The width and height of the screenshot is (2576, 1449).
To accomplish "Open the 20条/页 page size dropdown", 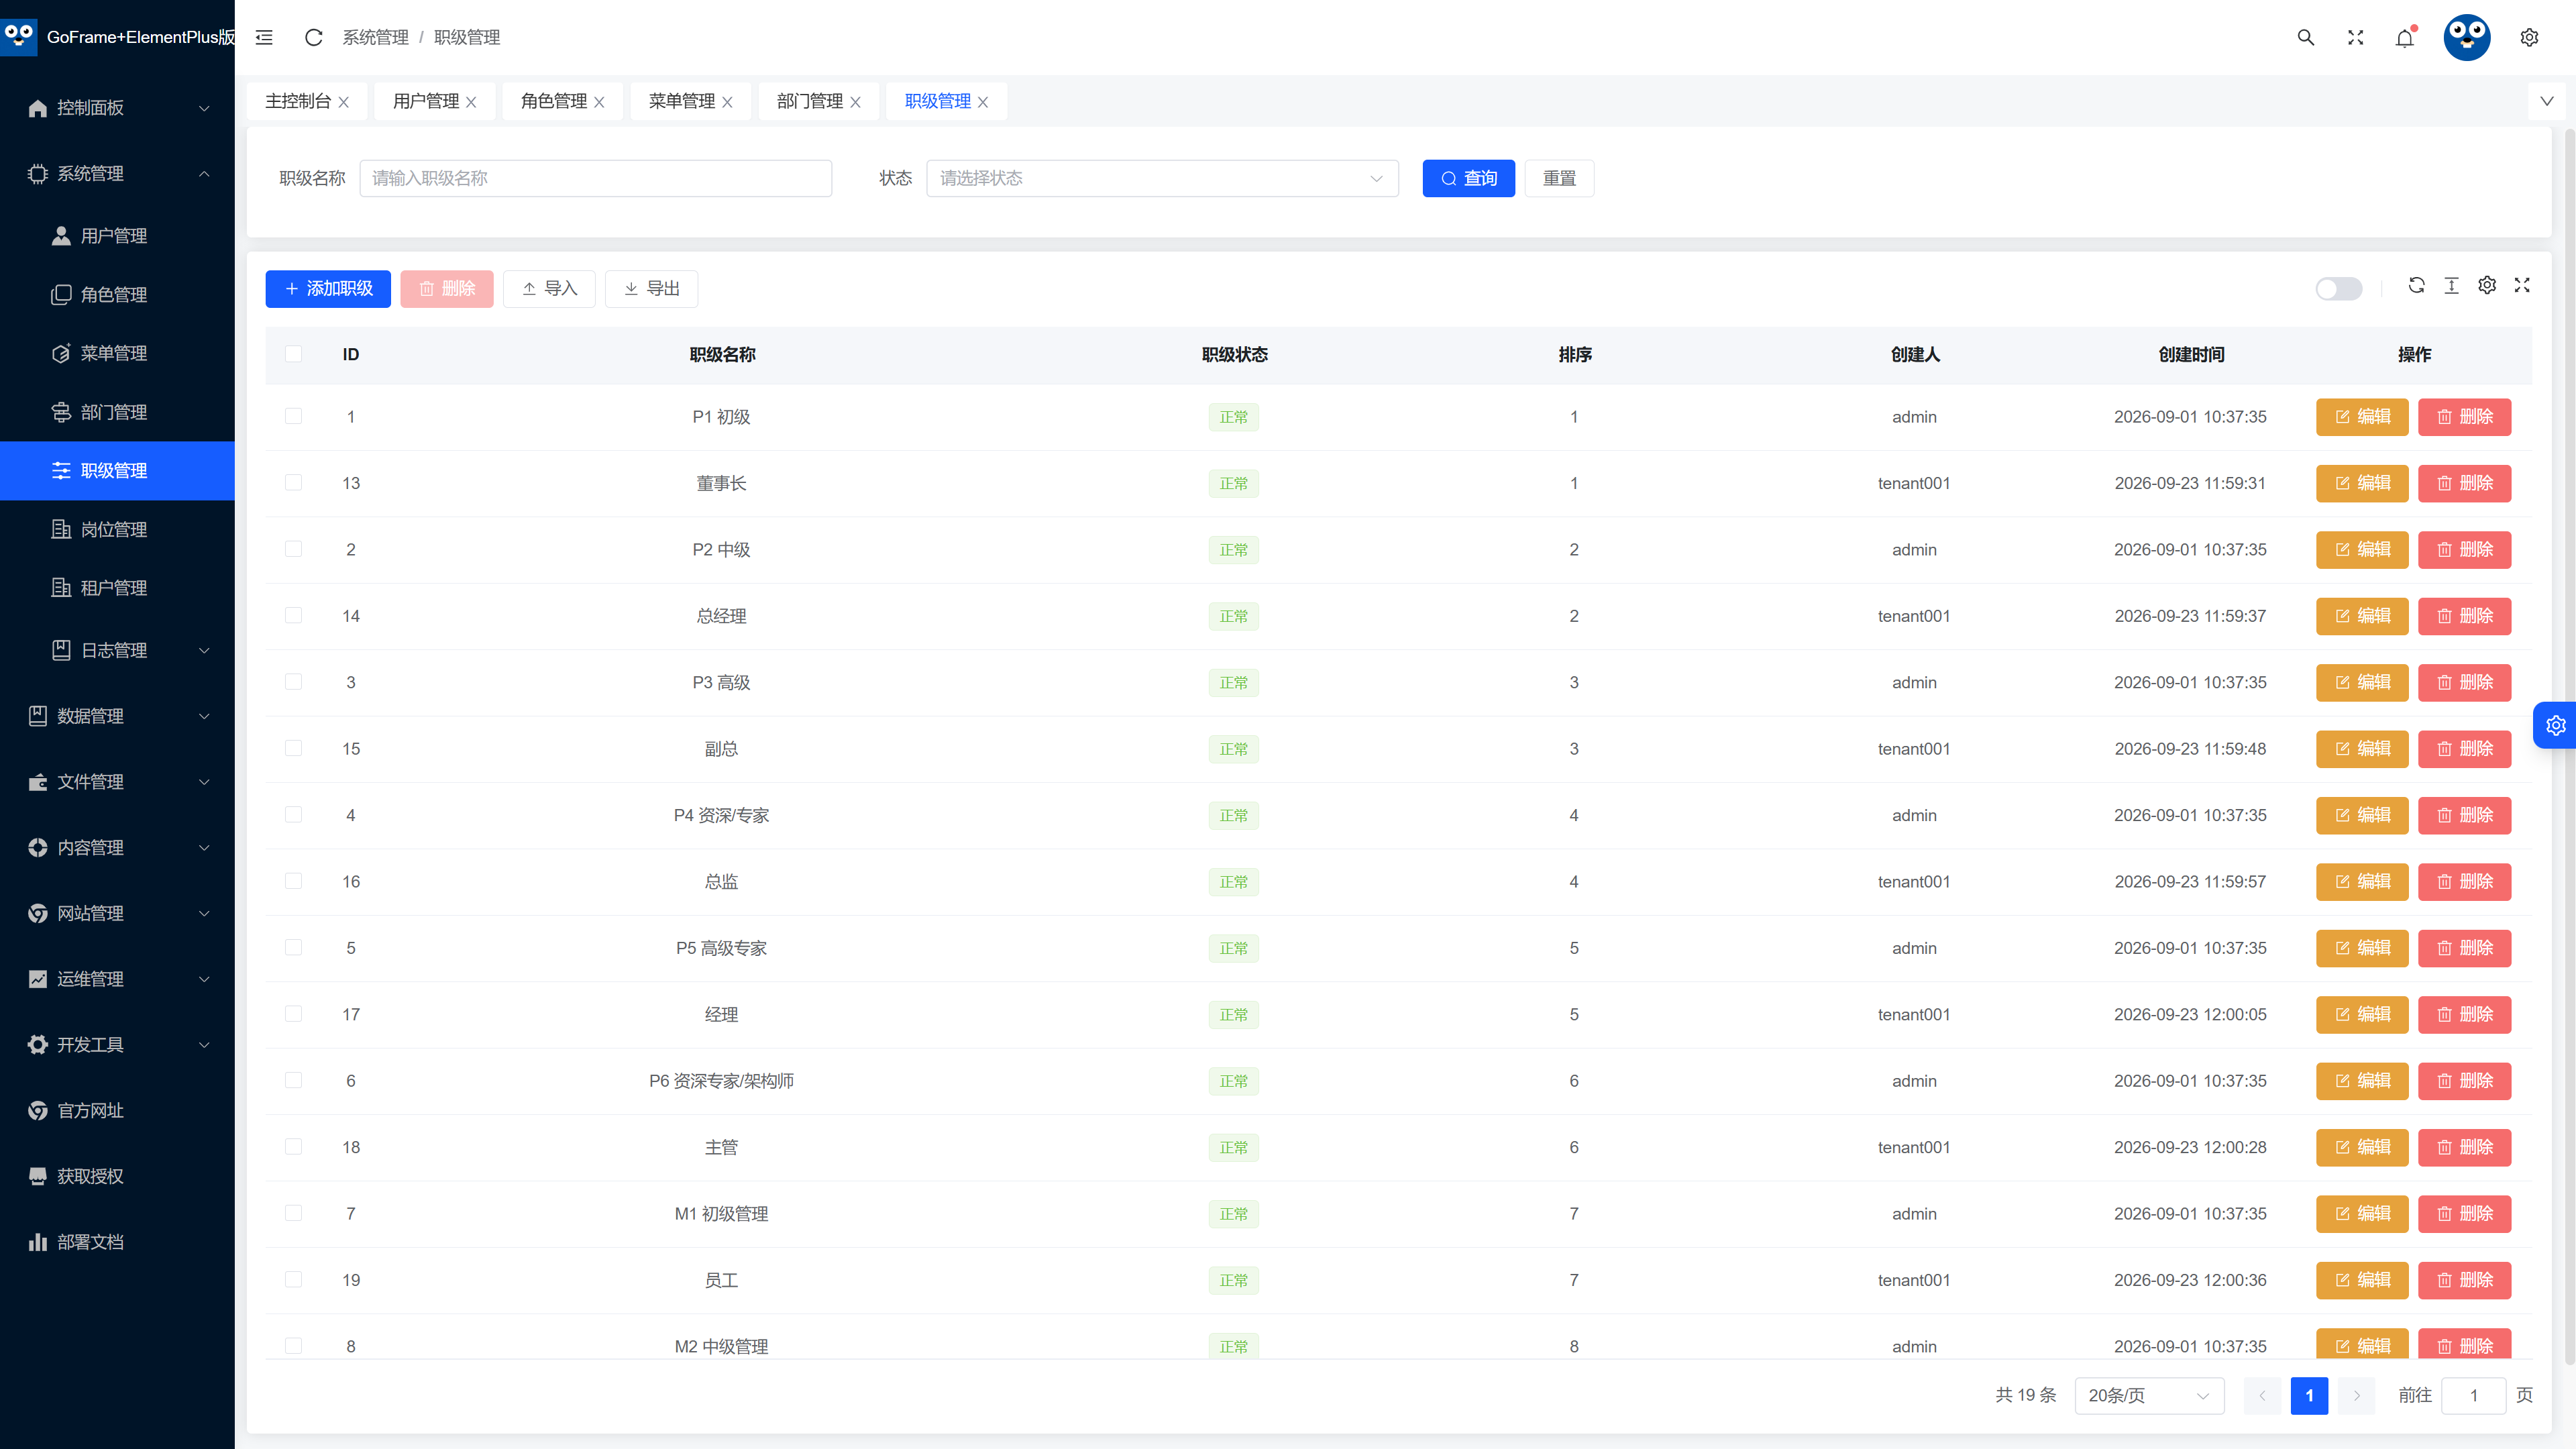I will pyautogui.click(x=2149, y=1395).
